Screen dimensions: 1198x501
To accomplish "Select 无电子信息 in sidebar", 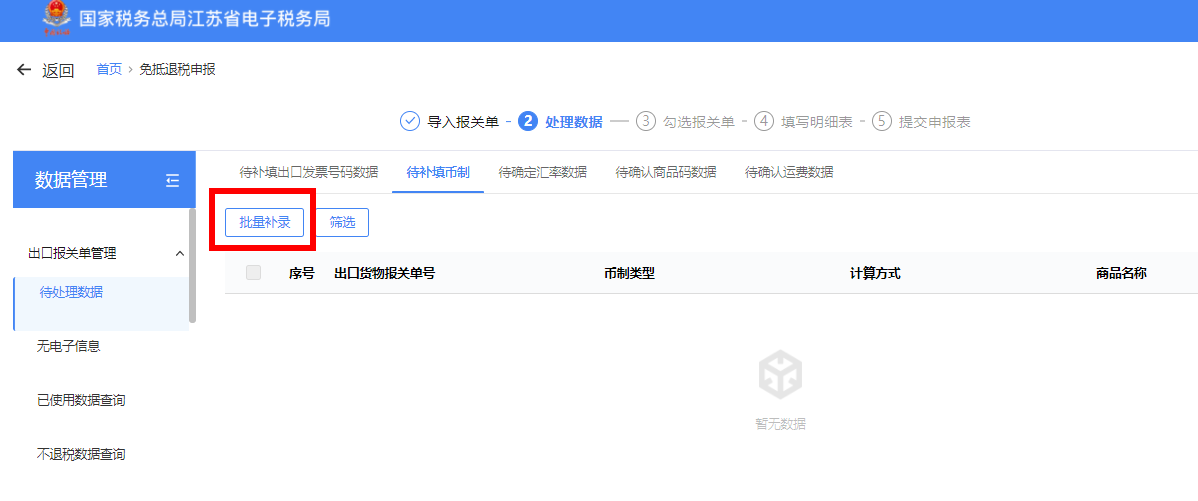I will tap(68, 346).
